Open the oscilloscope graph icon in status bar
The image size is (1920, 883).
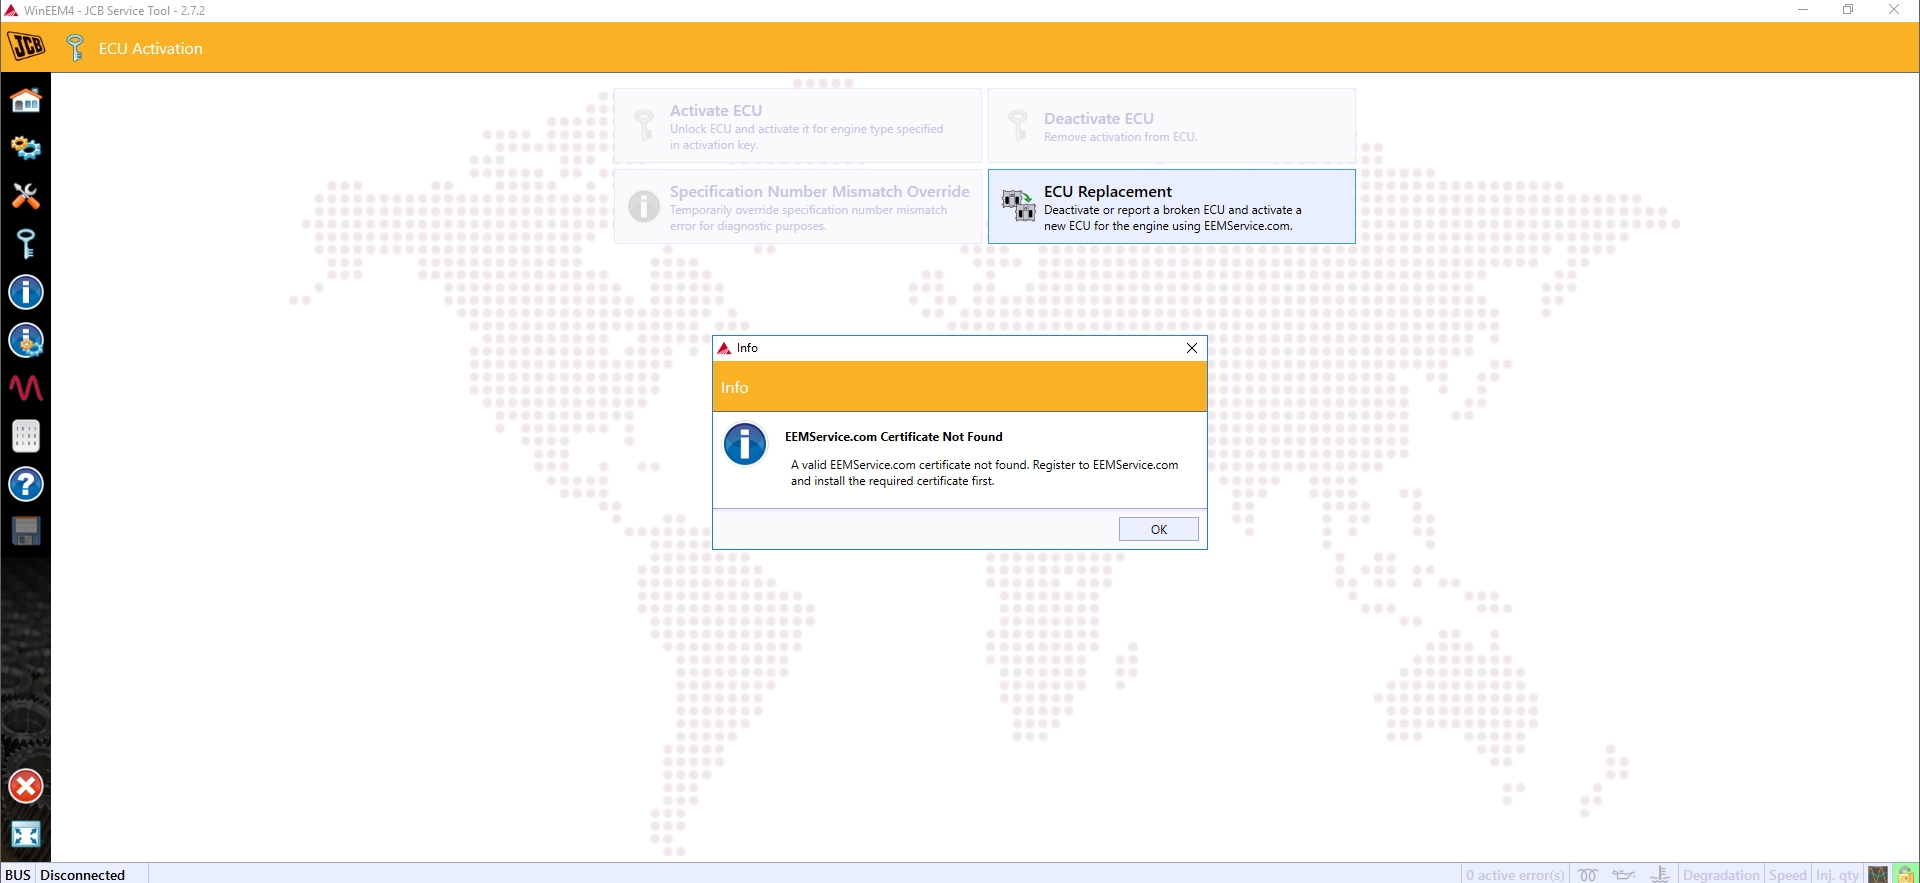point(1878,875)
